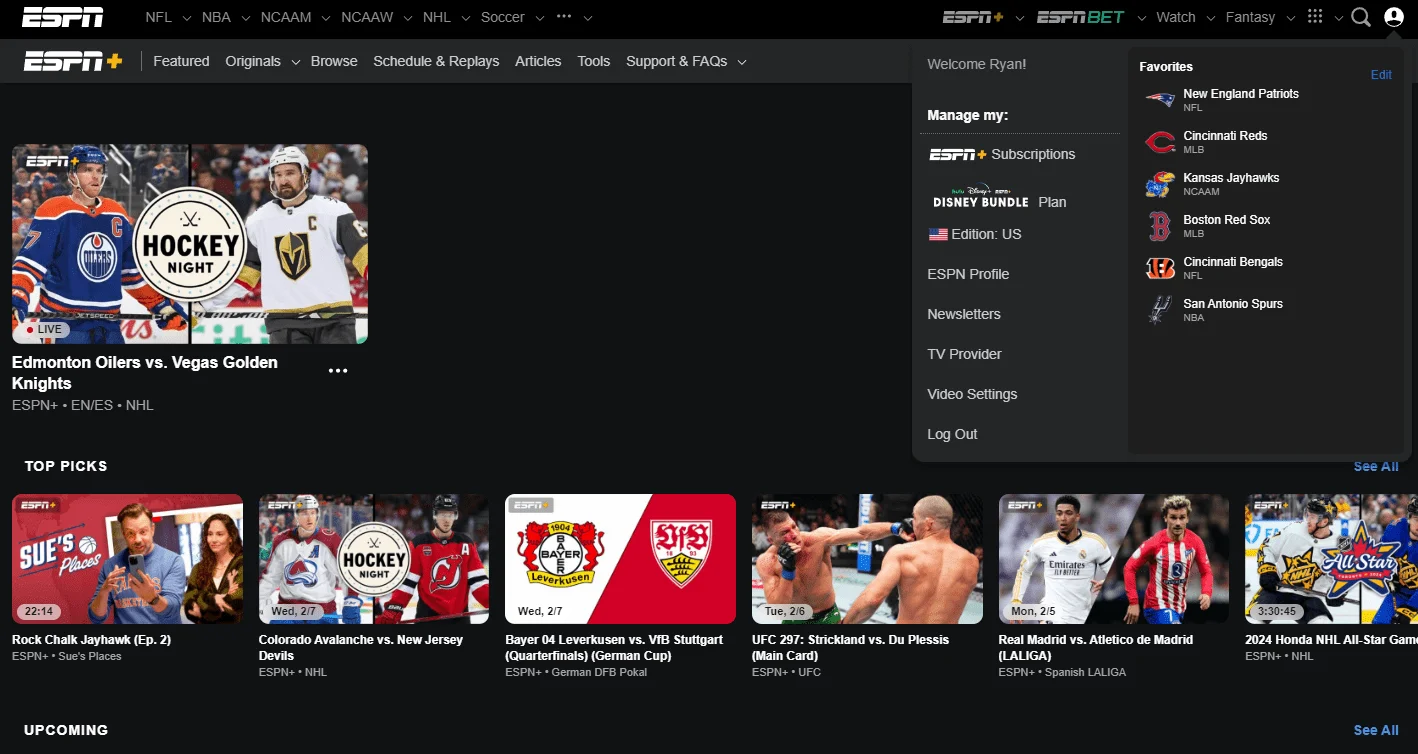The width and height of the screenshot is (1418, 754).
Task: Open Real Madrid vs. Atletico thumbnail
Action: tap(1114, 559)
